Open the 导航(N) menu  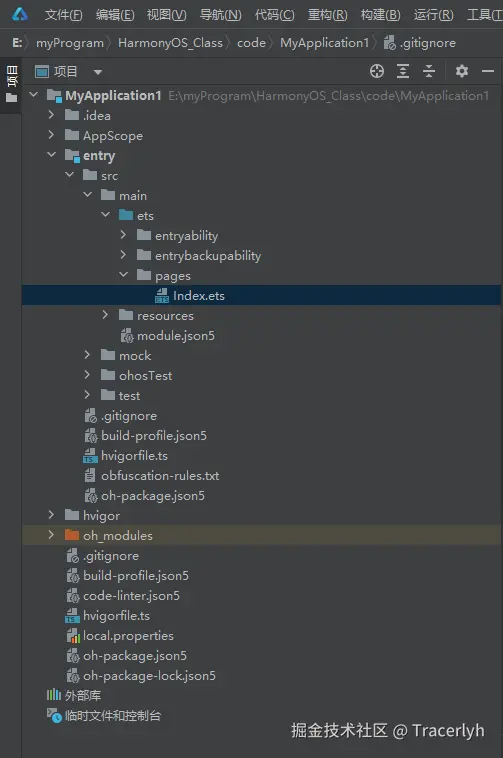tap(220, 15)
